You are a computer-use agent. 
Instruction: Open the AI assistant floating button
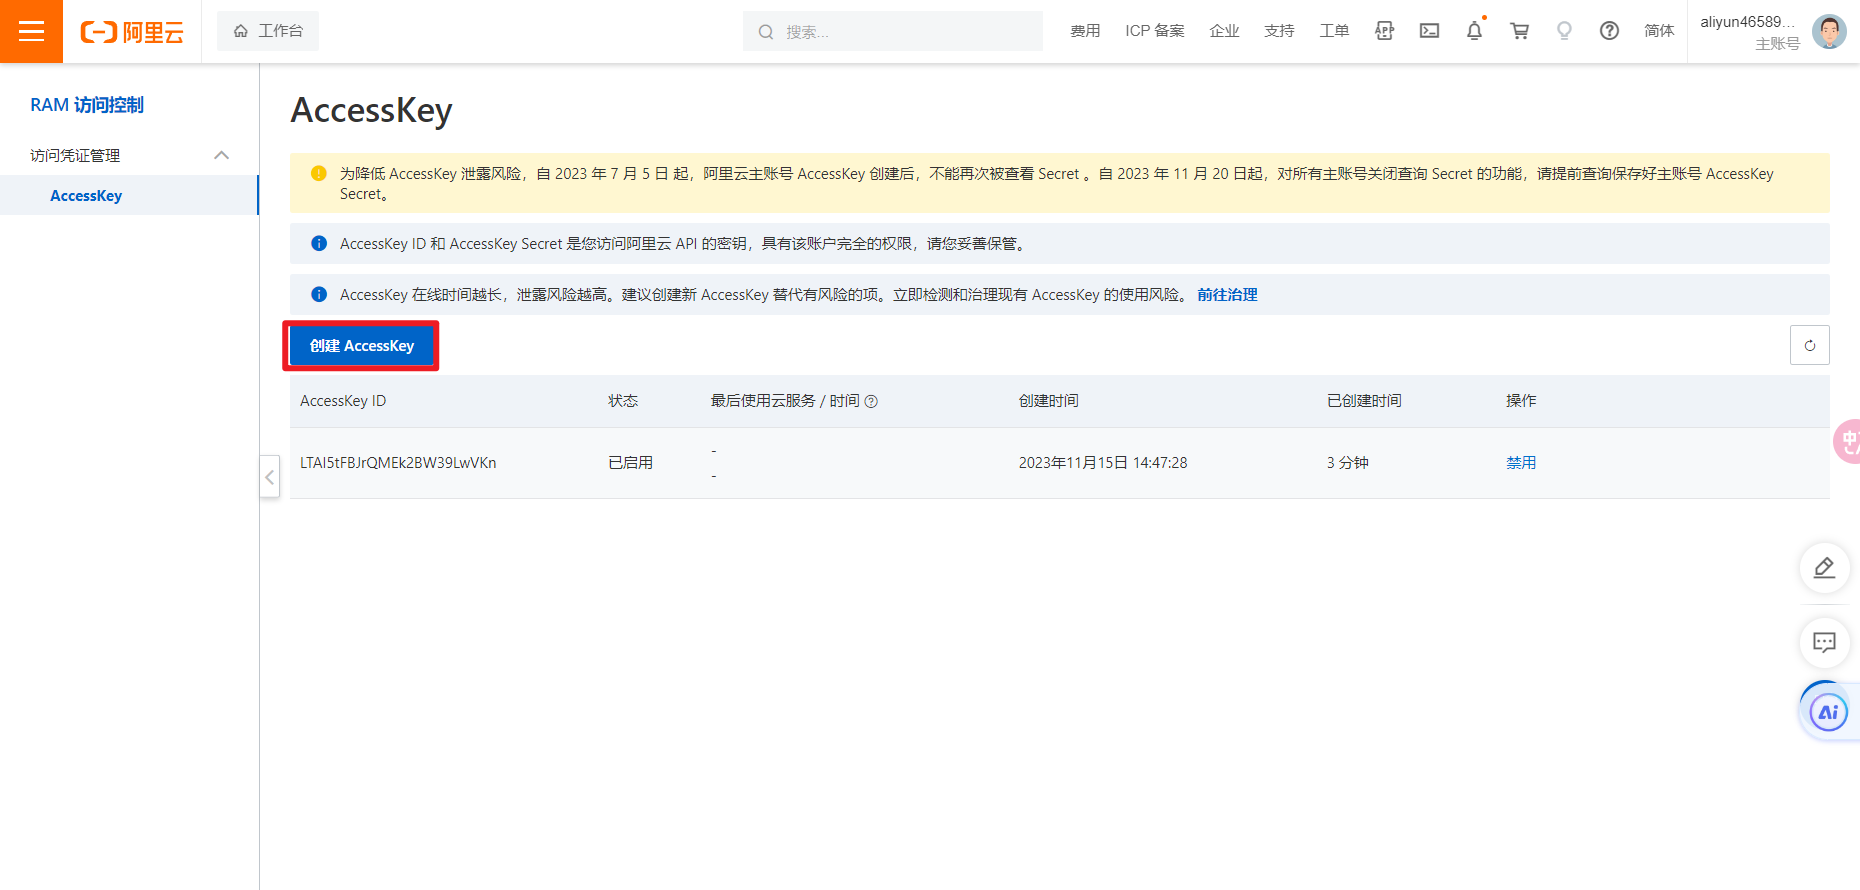coord(1828,712)
